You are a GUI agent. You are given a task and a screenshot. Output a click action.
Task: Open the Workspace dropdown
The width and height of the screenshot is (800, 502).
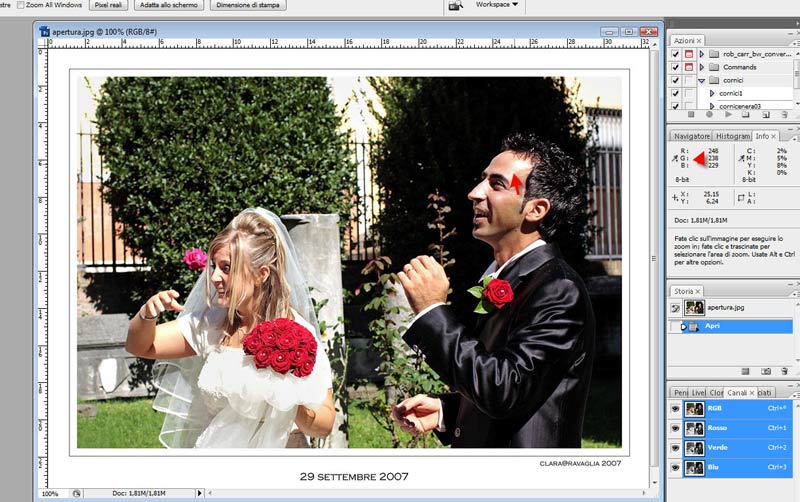click(x=496, y=5)
